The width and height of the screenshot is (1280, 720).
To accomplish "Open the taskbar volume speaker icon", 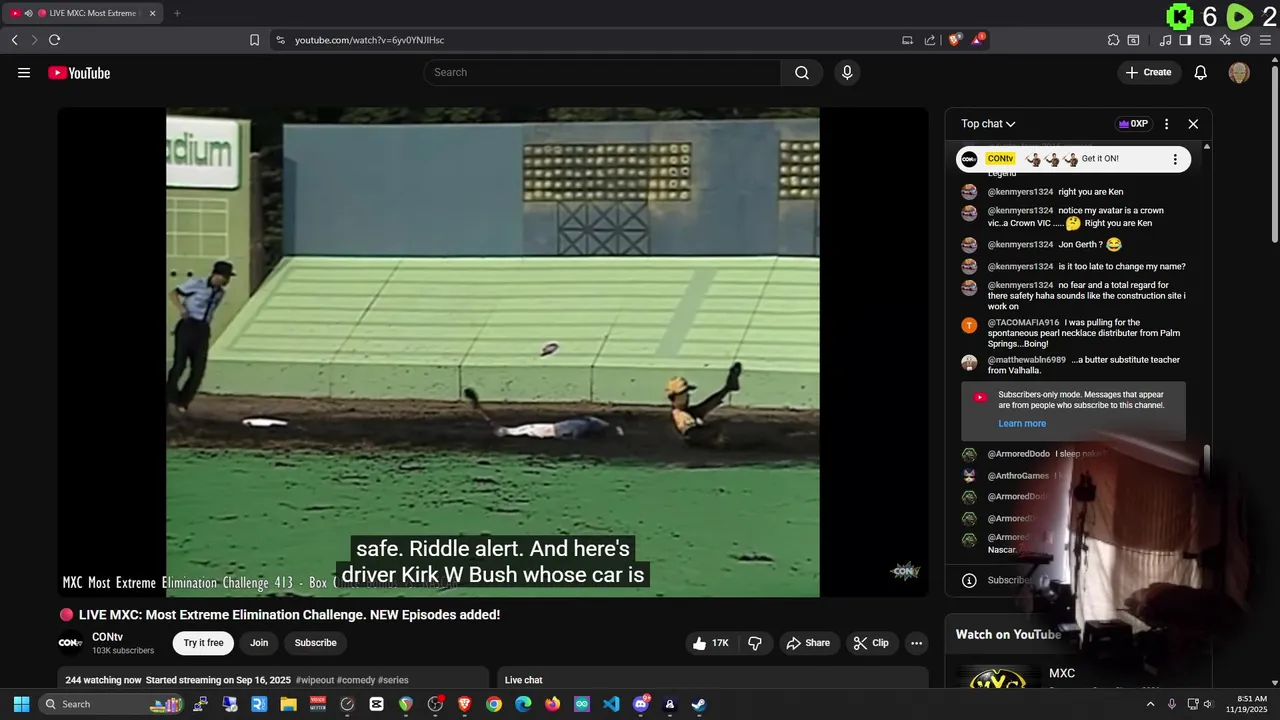I will (1209, 704).
